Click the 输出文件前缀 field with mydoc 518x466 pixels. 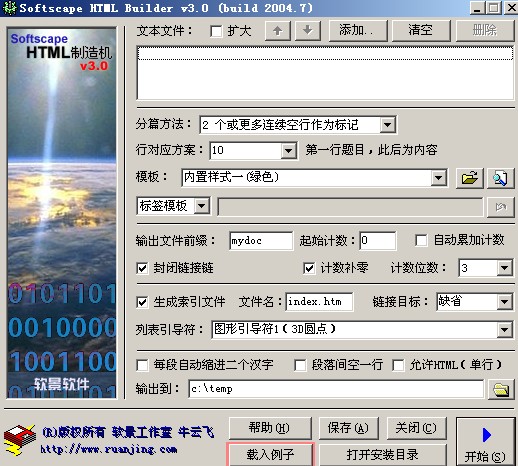pos(261,241)
